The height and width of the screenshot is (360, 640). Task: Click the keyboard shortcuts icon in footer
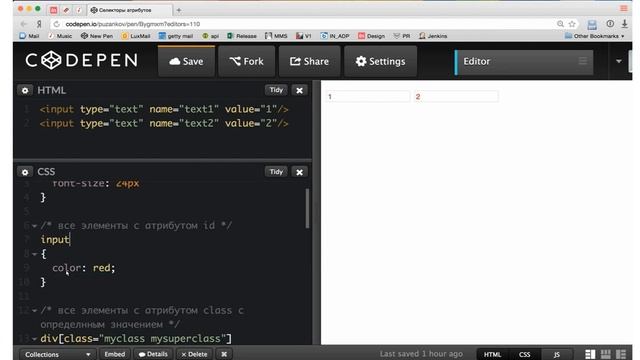(x=224, y=354)
